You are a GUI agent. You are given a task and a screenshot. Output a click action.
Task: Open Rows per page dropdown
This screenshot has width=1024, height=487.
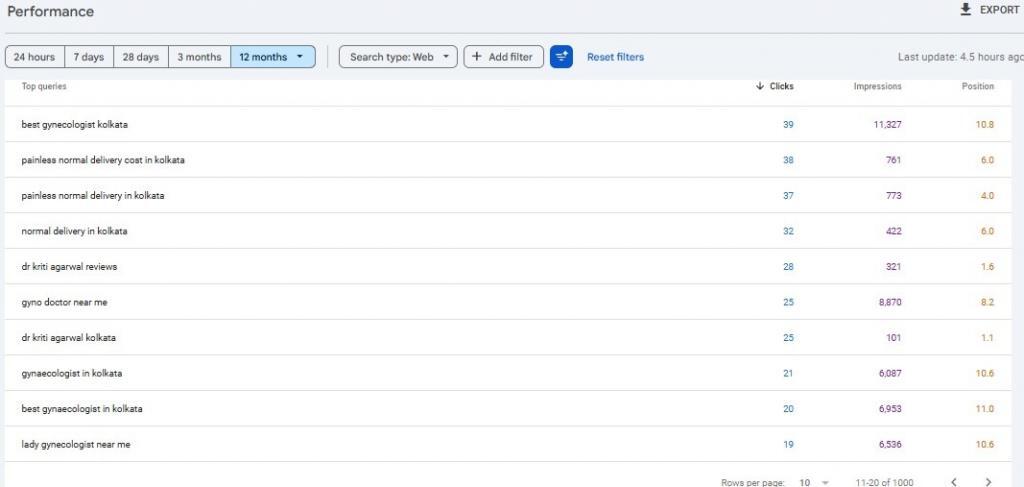814,482
